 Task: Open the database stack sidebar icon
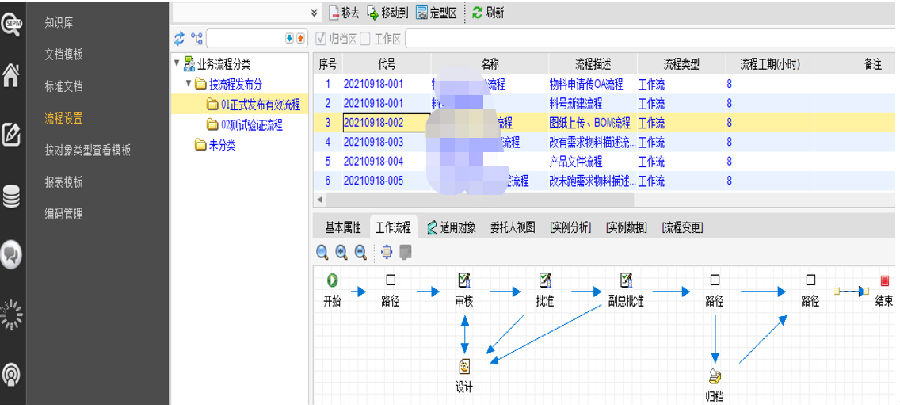coord(12,196)
